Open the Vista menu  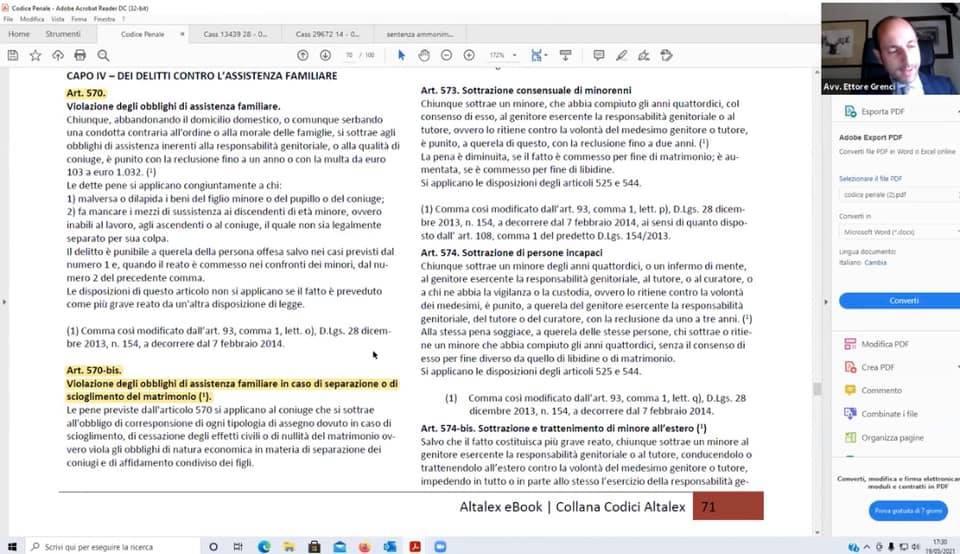pyautogui.click(x=58, y=19)
